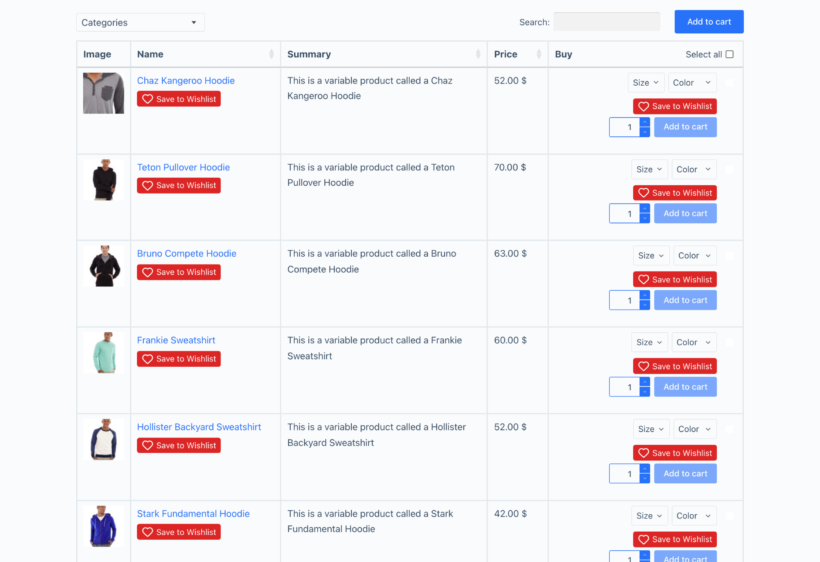Click Stark Fundamental Hoodie product thumbnail
The image size is (820, 562).
click(x=104, y=526)
